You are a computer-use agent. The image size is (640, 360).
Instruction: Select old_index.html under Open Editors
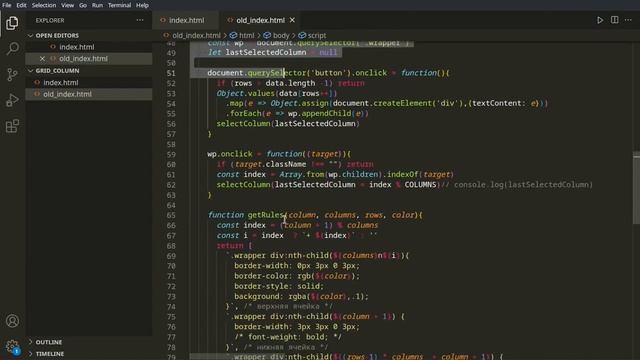(83, 58)
